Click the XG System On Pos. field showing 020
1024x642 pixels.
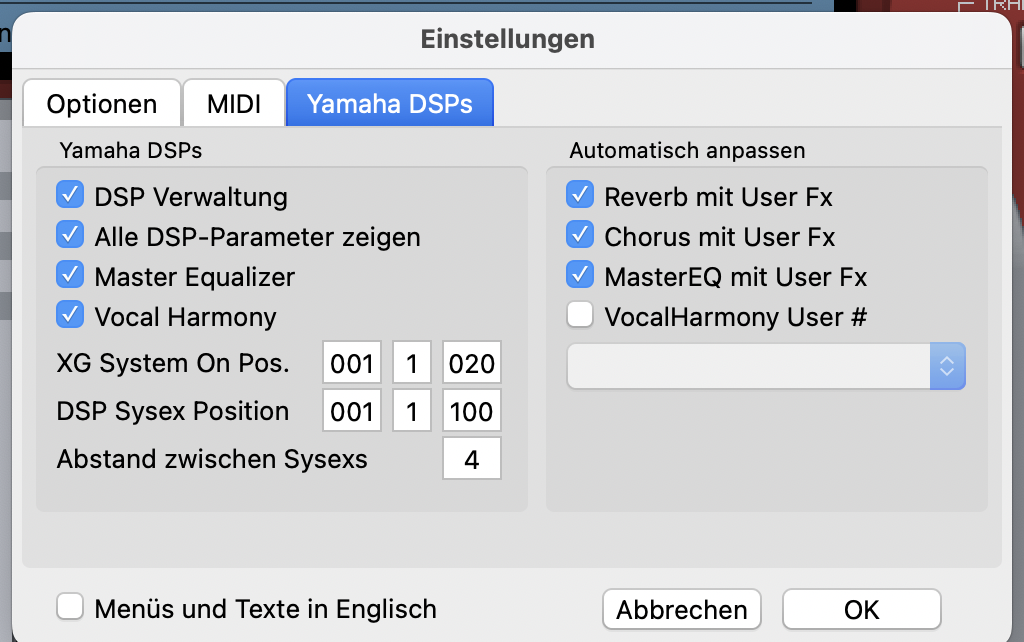click(x=471, y=364)
